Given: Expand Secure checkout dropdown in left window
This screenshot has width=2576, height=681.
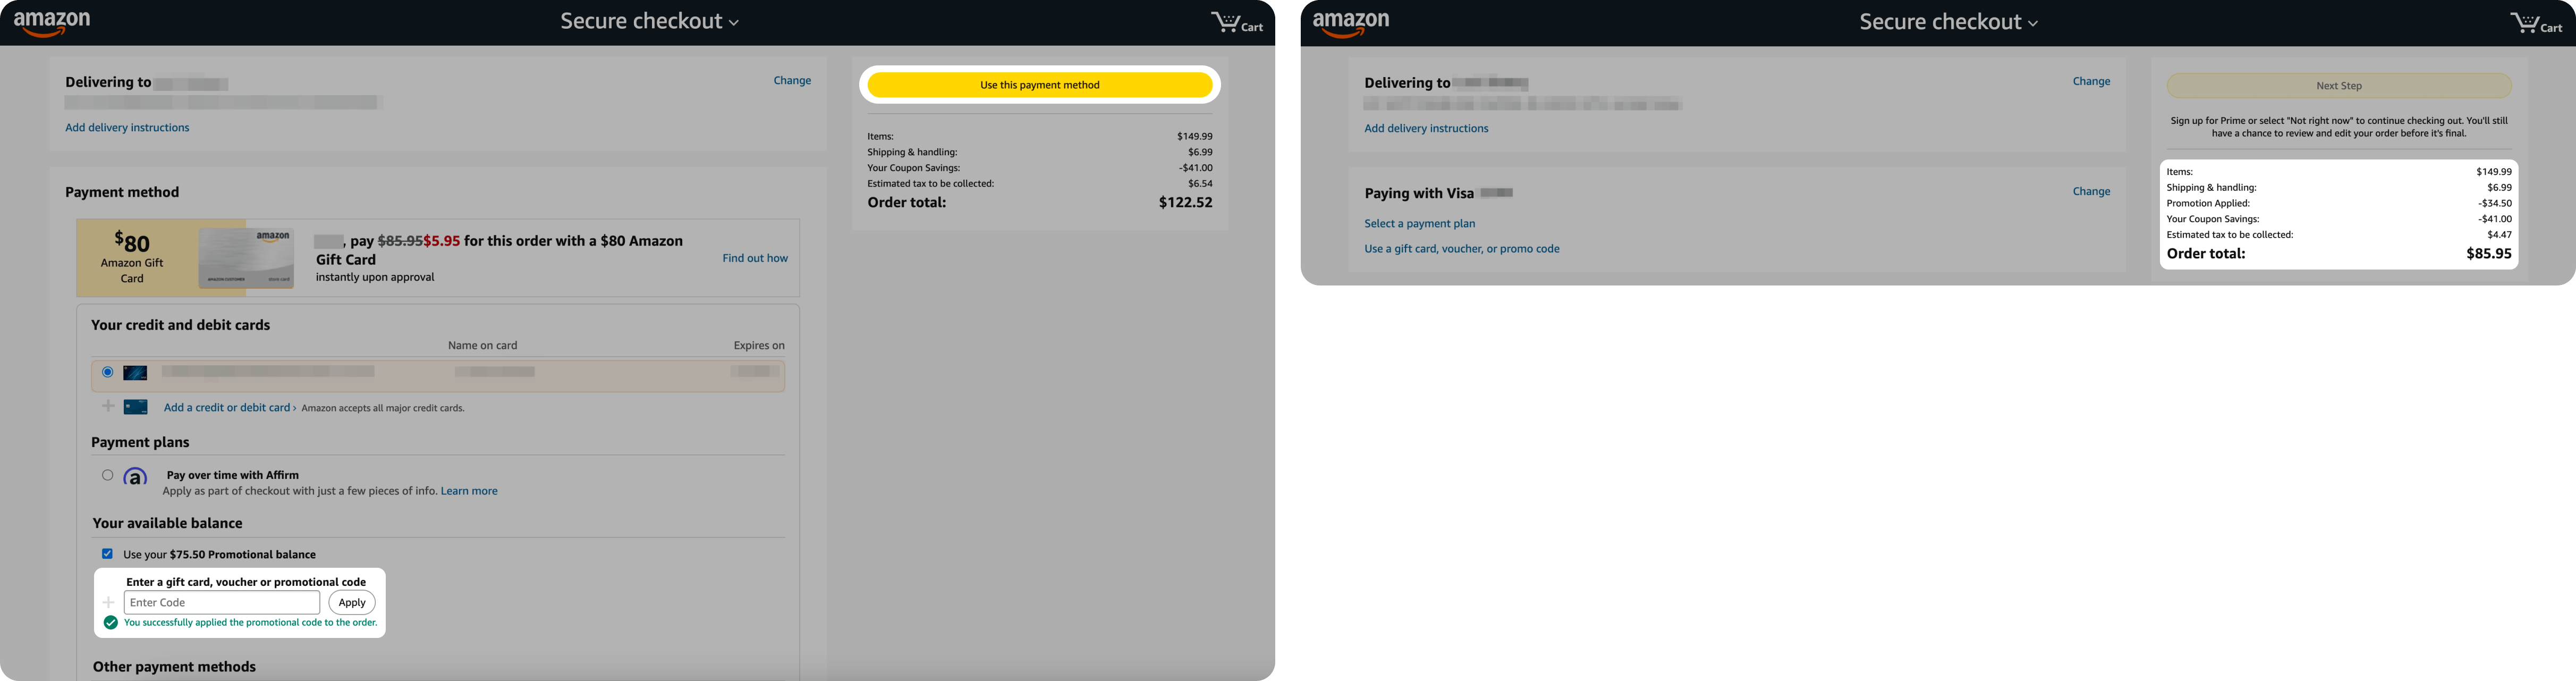Looking at the screenshot, I should [x=649, y=22].
